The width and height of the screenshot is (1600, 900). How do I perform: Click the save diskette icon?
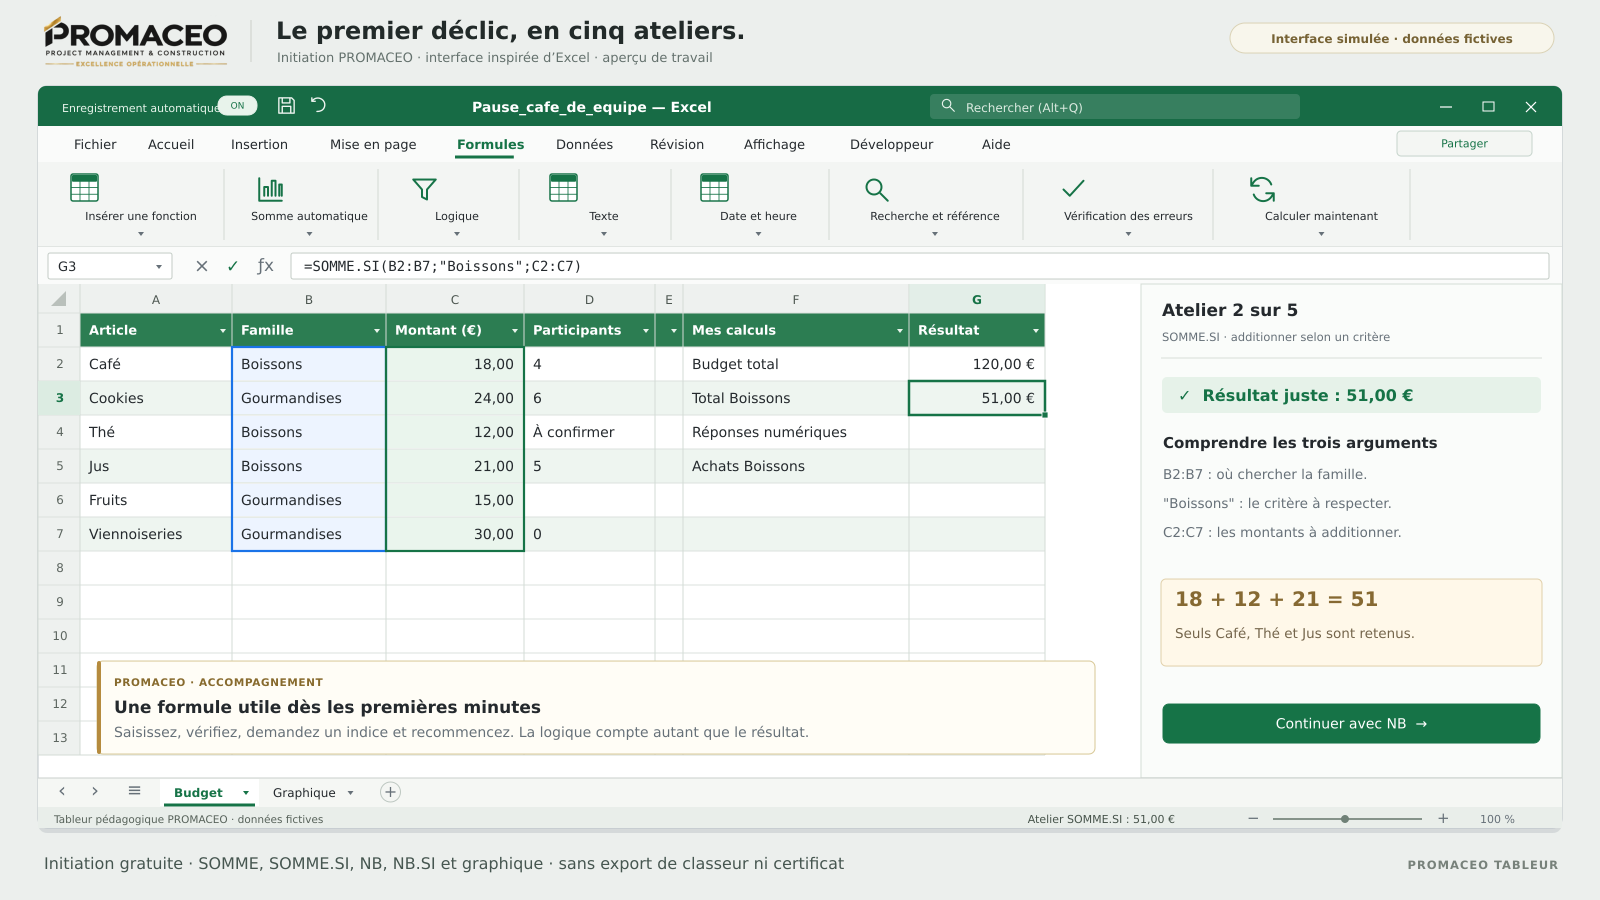[286, 106]
